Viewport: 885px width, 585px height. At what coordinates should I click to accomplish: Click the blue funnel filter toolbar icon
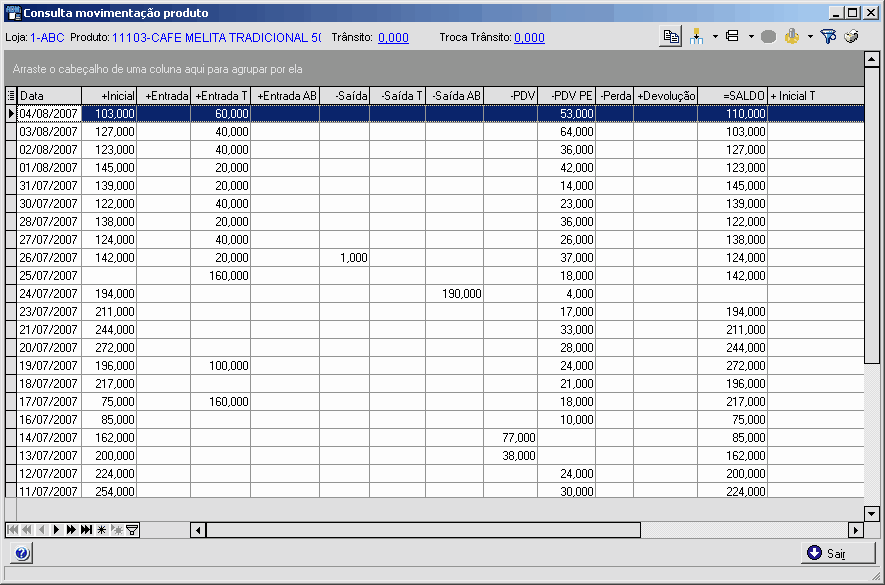(828, 37)
